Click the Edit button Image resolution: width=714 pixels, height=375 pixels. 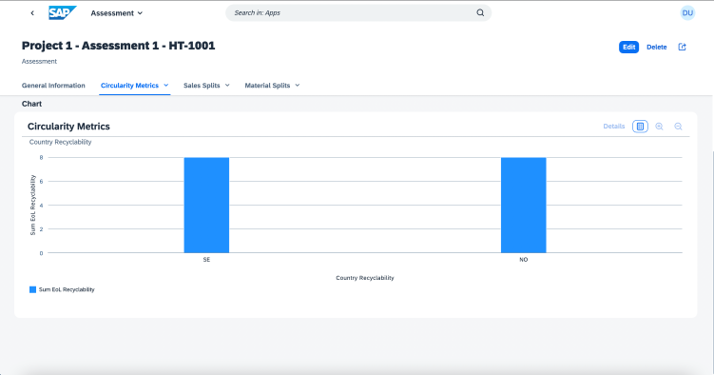(x=628, y=47)
